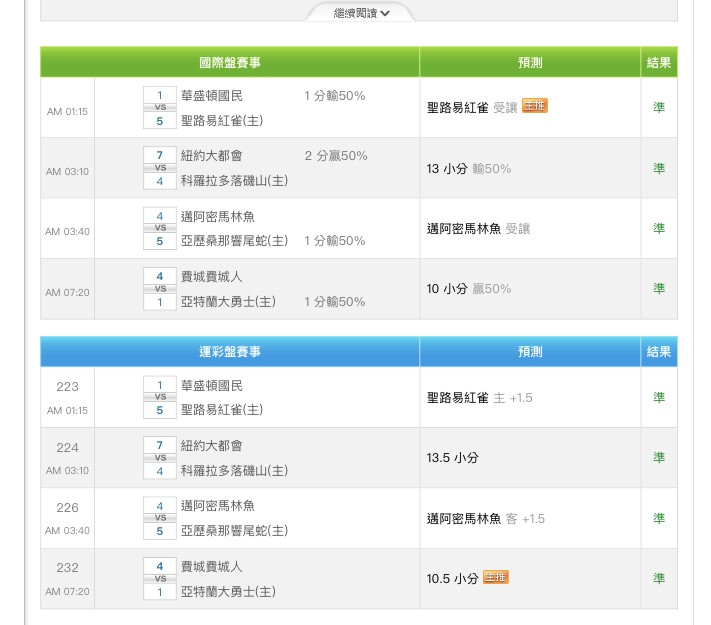Click the 運彩盤賽事 table header
Viewport: 711px width, 625px height.
[x=230, y=352]
